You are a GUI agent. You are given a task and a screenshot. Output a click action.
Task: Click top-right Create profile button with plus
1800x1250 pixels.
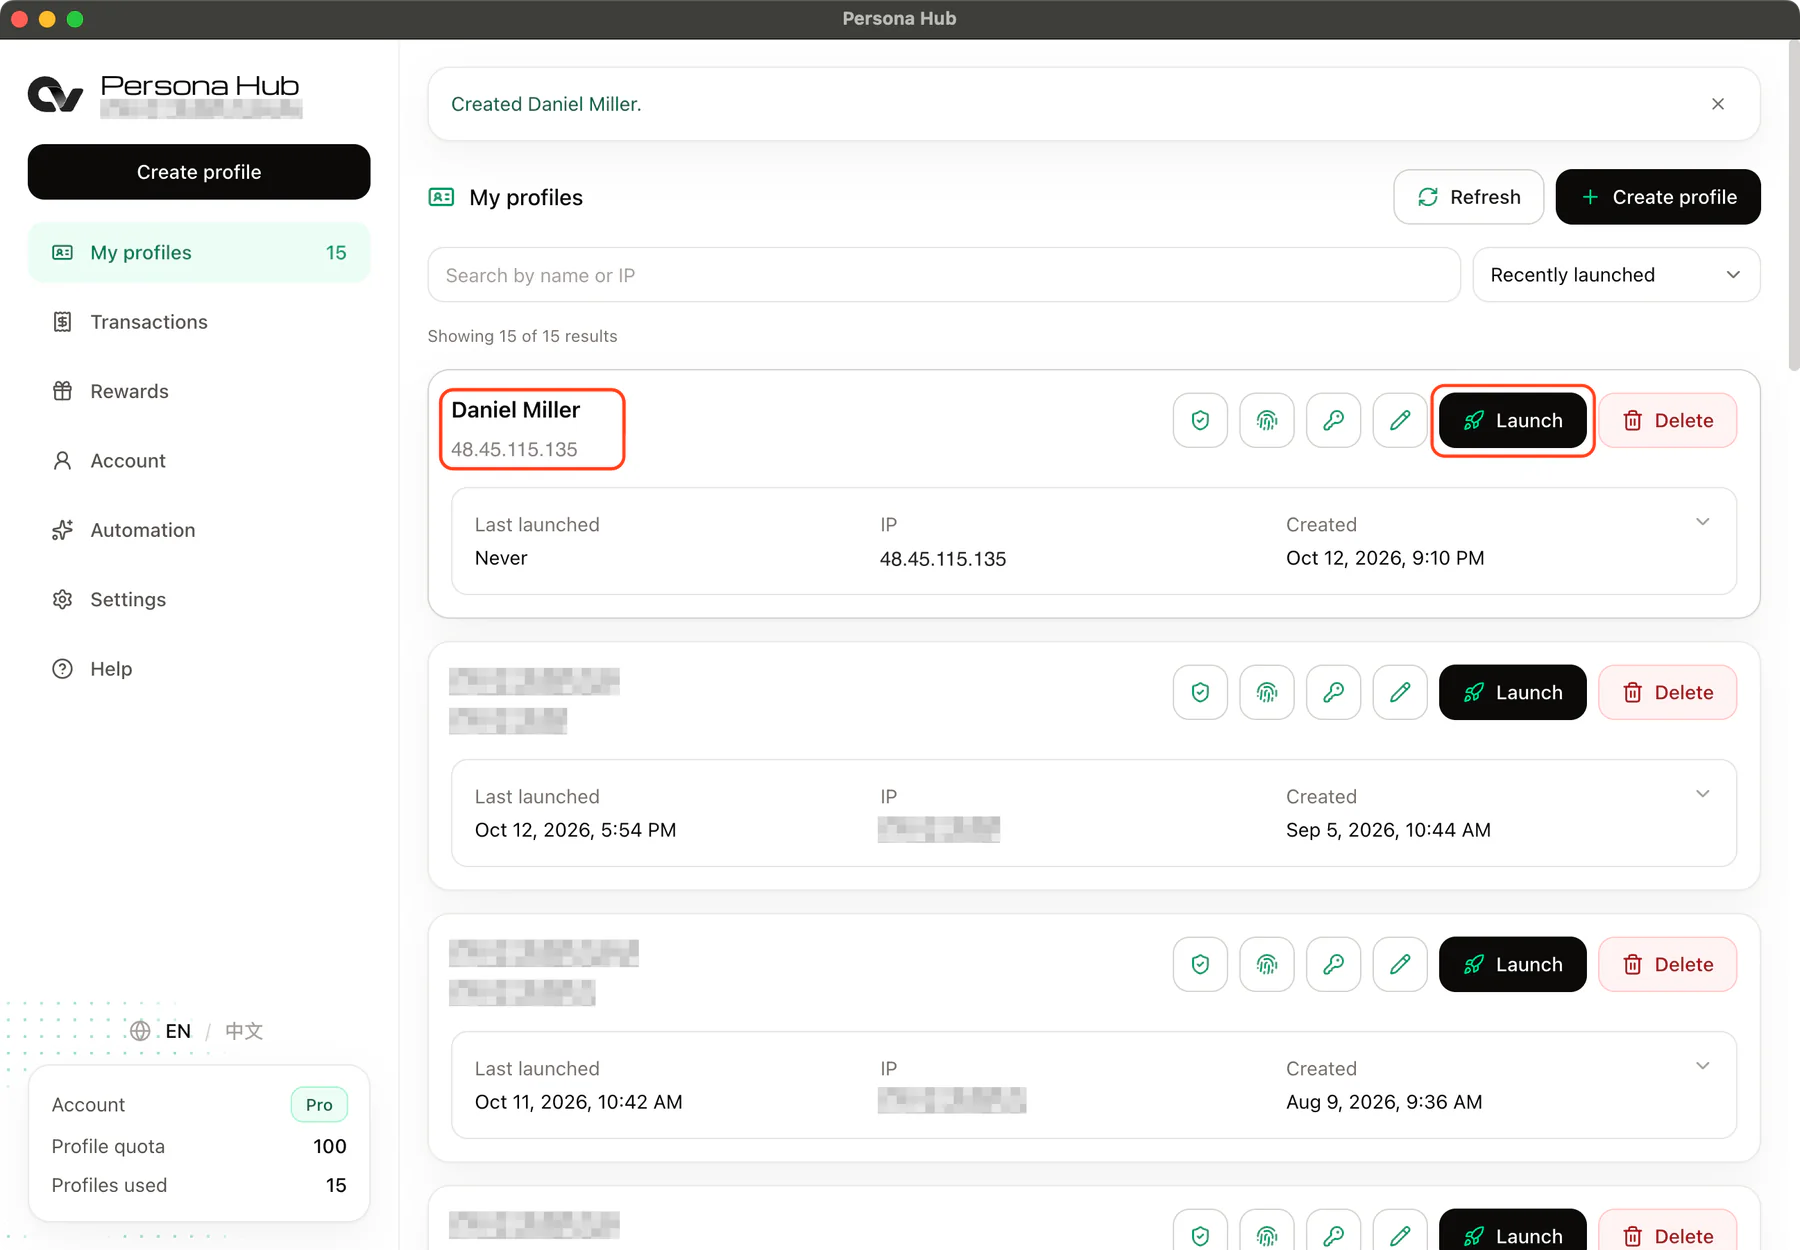[1658, 197]
